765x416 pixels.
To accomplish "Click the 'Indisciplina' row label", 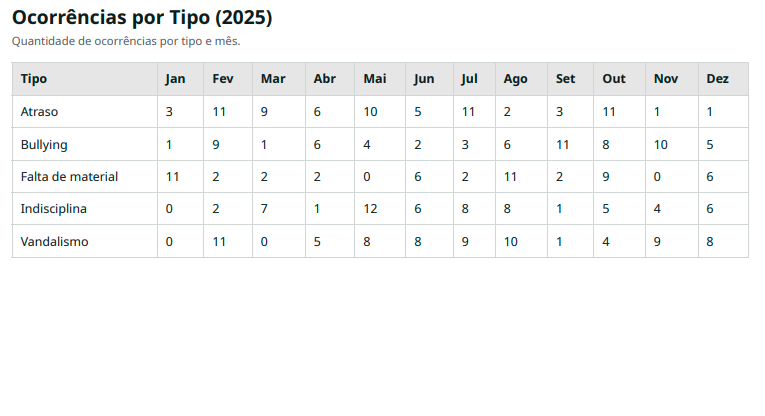I will (53, 209).
